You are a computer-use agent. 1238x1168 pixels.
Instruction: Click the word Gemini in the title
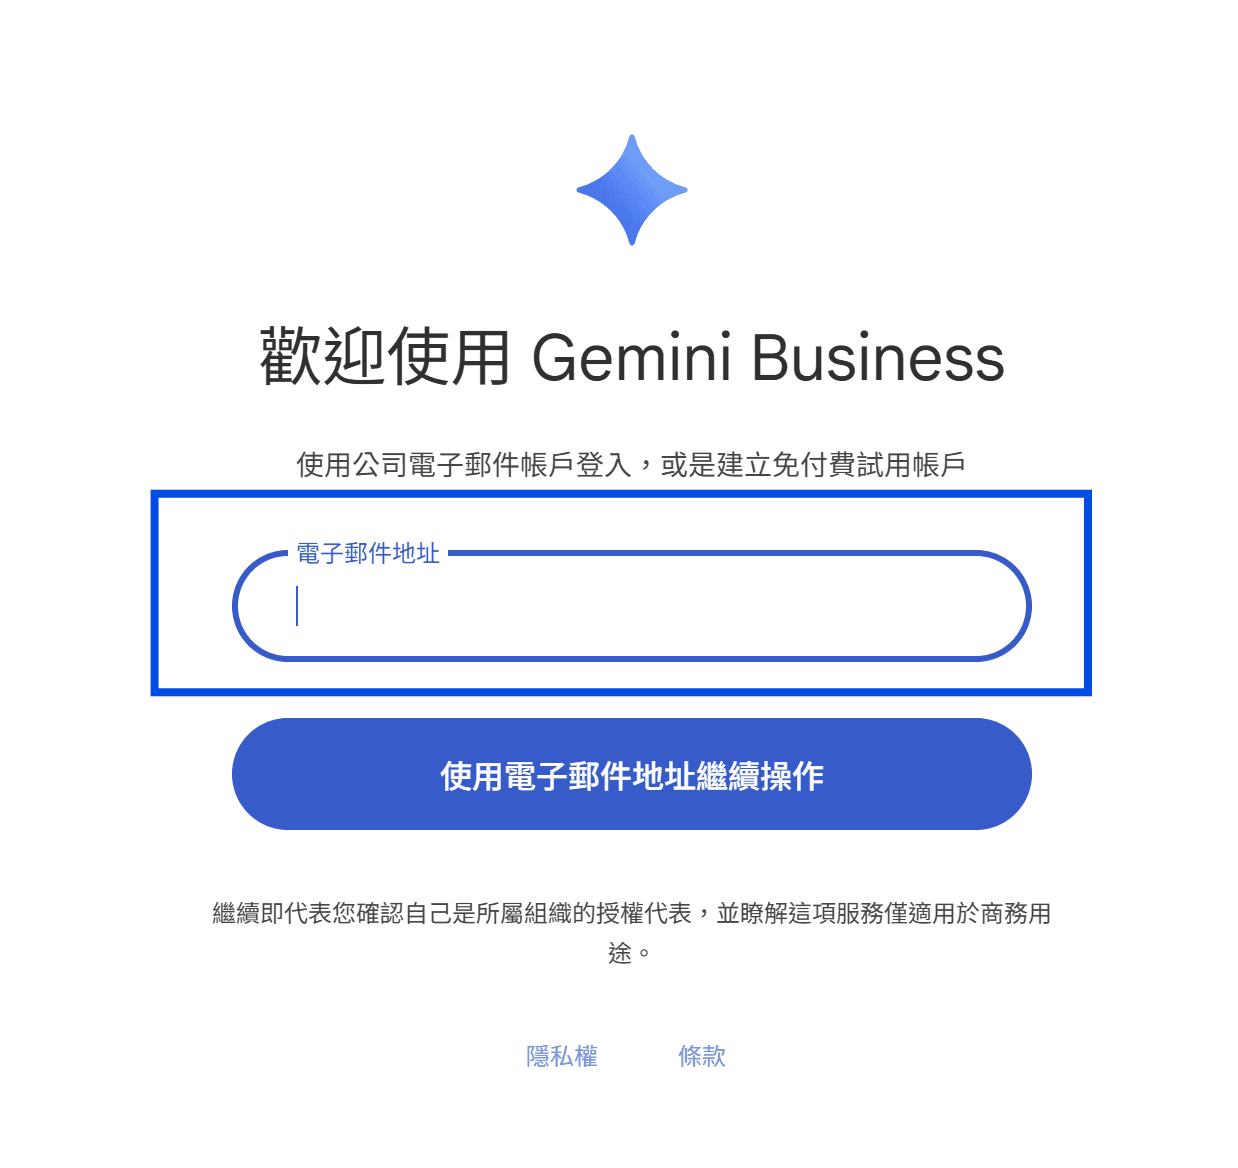tap(632, 358)
